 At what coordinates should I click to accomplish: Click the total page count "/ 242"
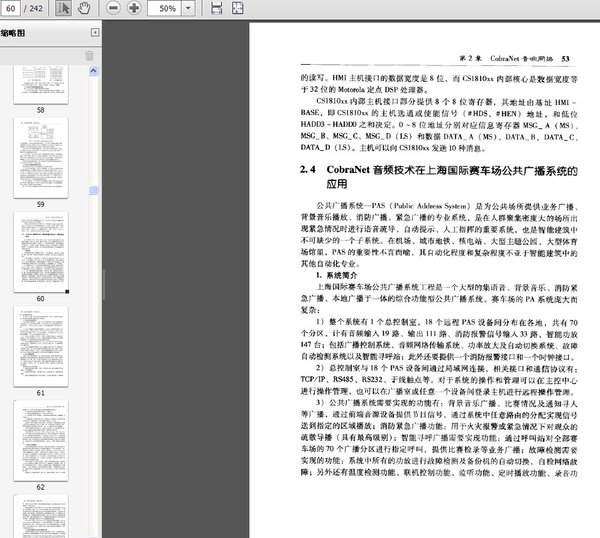pyautogui.click(x=34, y=8)
